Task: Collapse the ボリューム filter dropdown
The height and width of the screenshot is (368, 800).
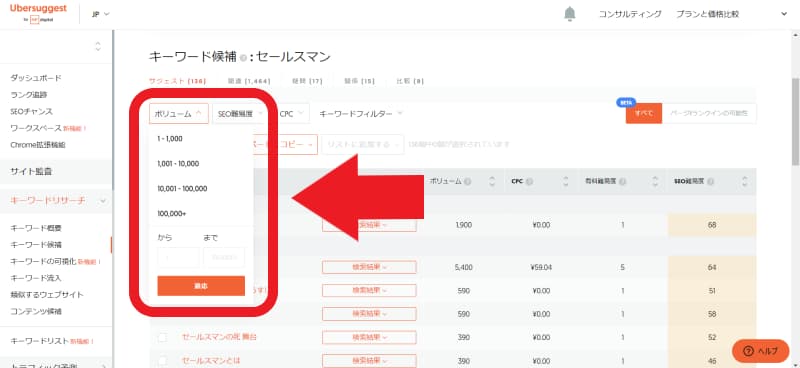Action: click(179, 114)
